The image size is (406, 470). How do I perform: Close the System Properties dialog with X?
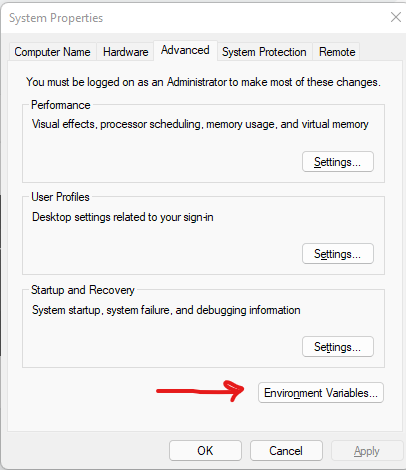[396, 17]
